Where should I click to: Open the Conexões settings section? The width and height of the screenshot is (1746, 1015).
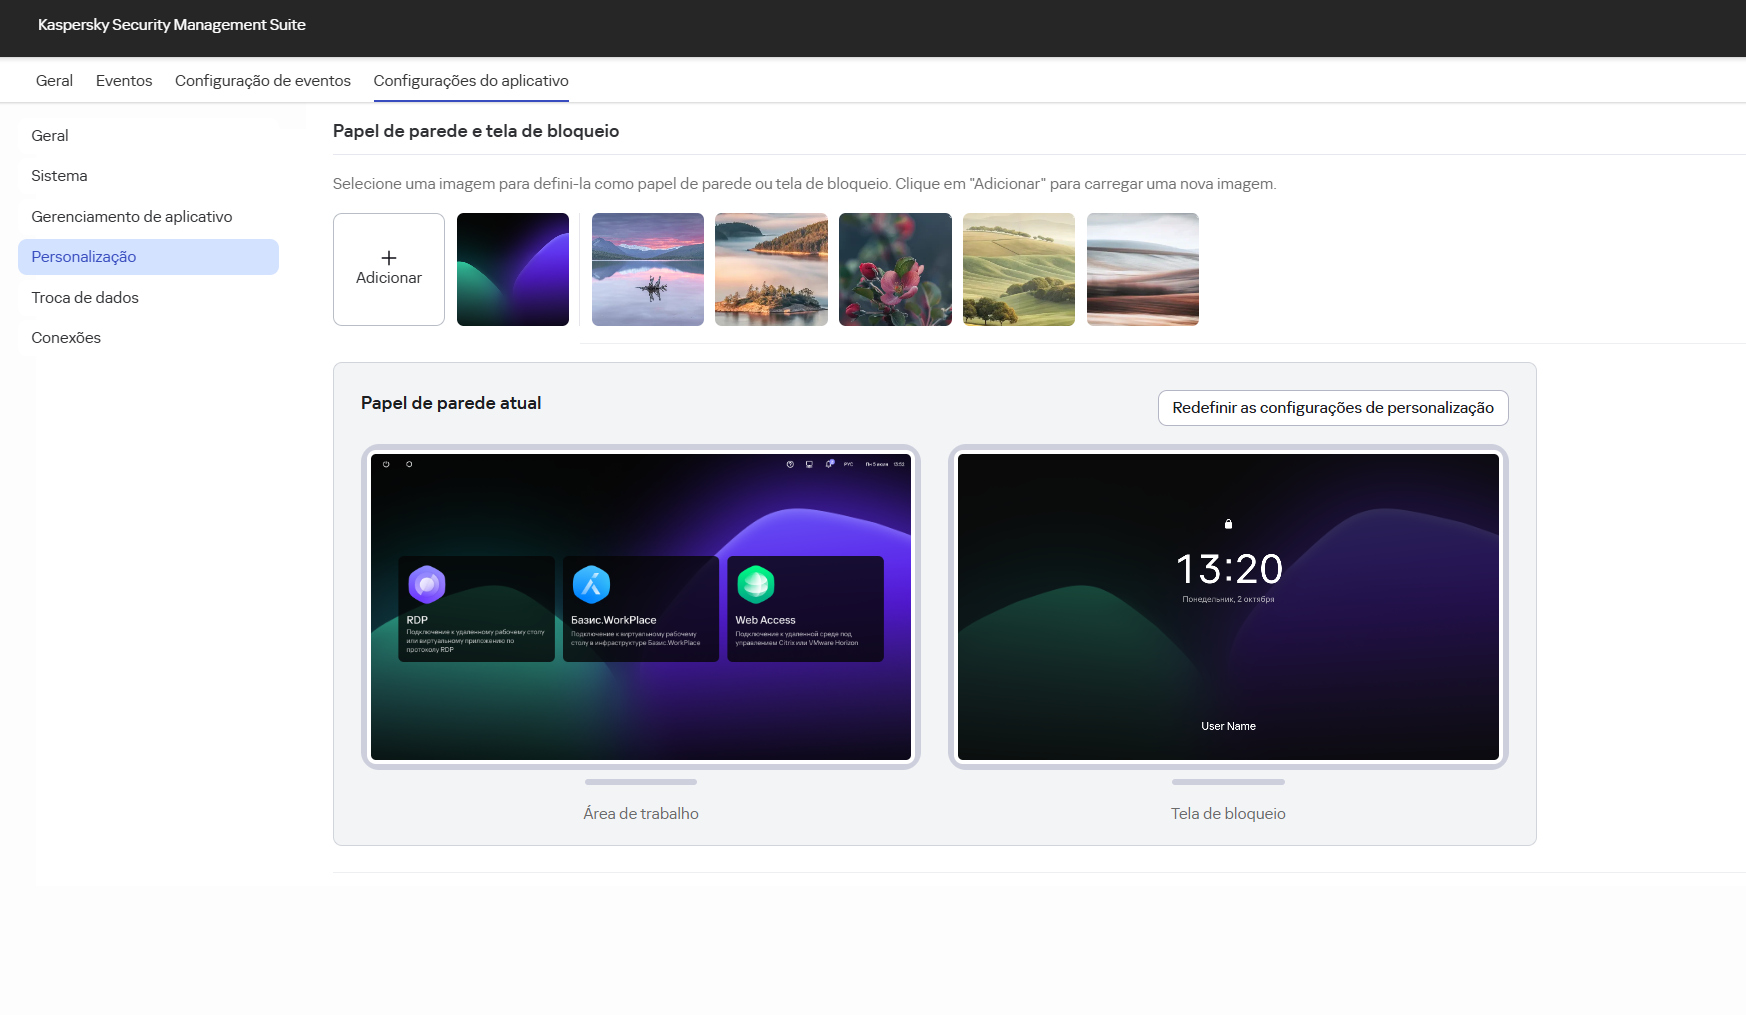point(65,337)
